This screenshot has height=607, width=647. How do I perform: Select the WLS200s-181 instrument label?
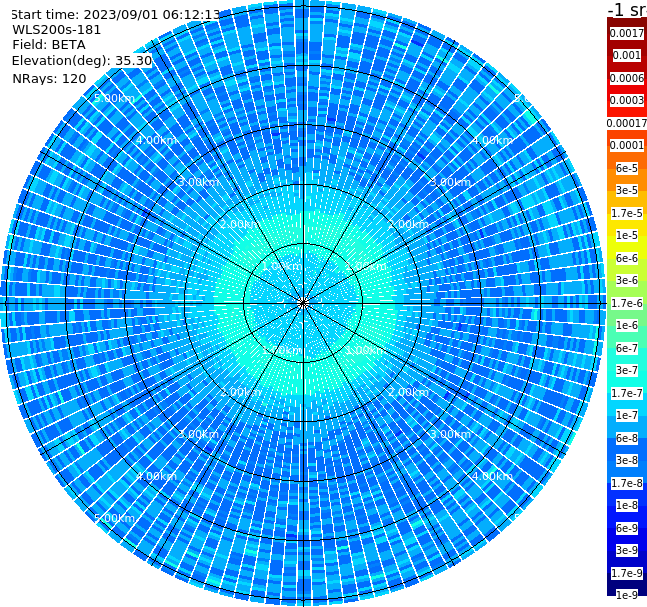[57, 30]
